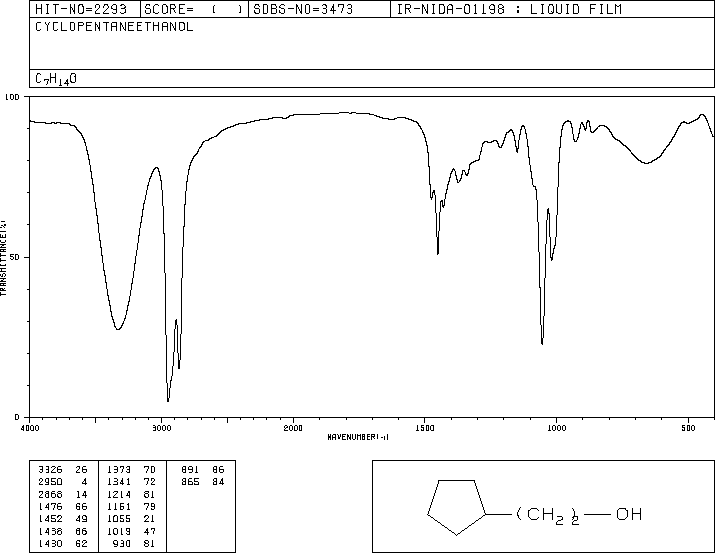The image size is (715, 553).
Task: Select peak table entry 1373
Action: pos(131,470)
